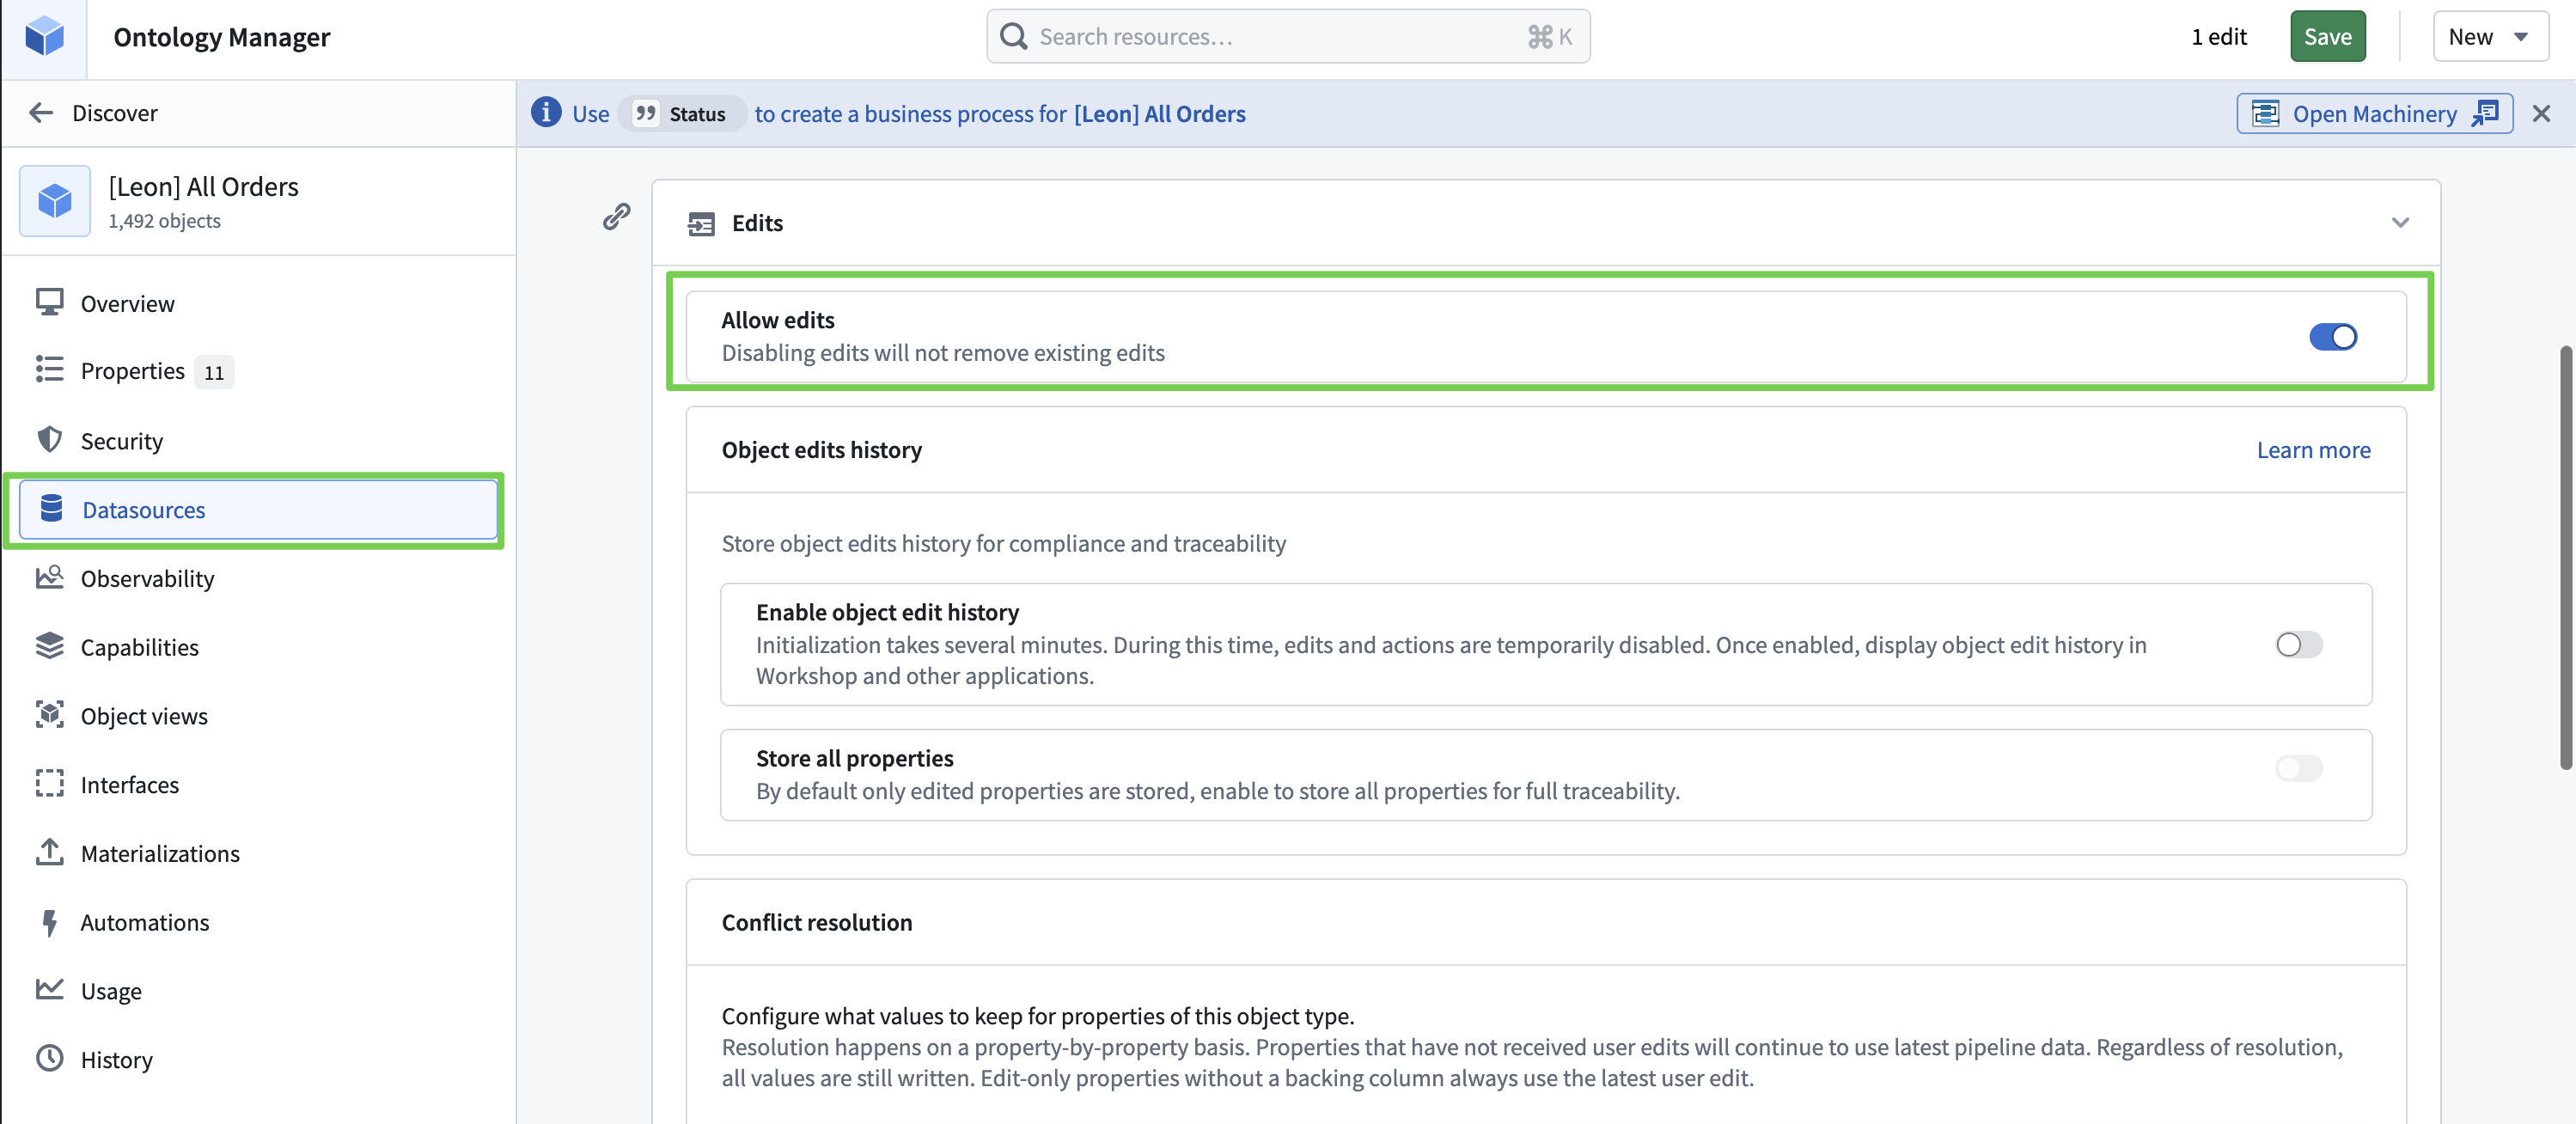The width and height of the screenshot is (2576, 1124).
Task: Toggle the Store all properties switch
Action: point(2298,769)
